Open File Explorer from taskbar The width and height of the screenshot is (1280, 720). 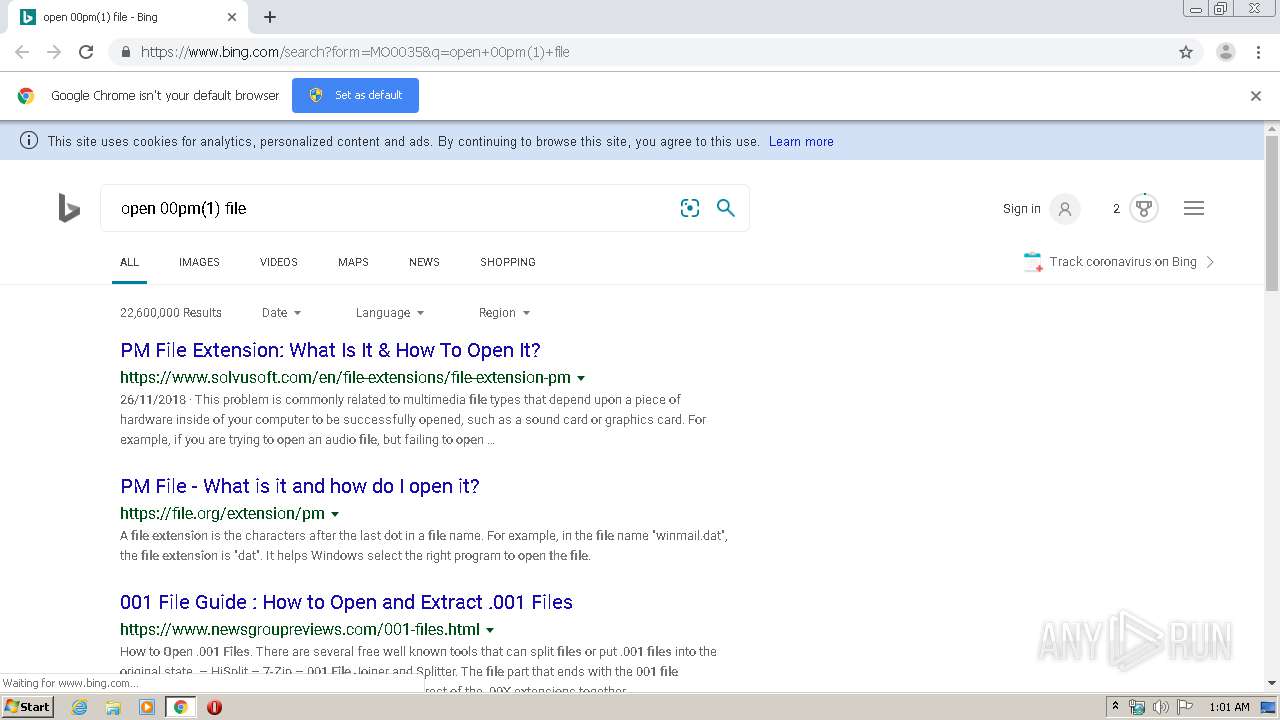tap(113, 707)
